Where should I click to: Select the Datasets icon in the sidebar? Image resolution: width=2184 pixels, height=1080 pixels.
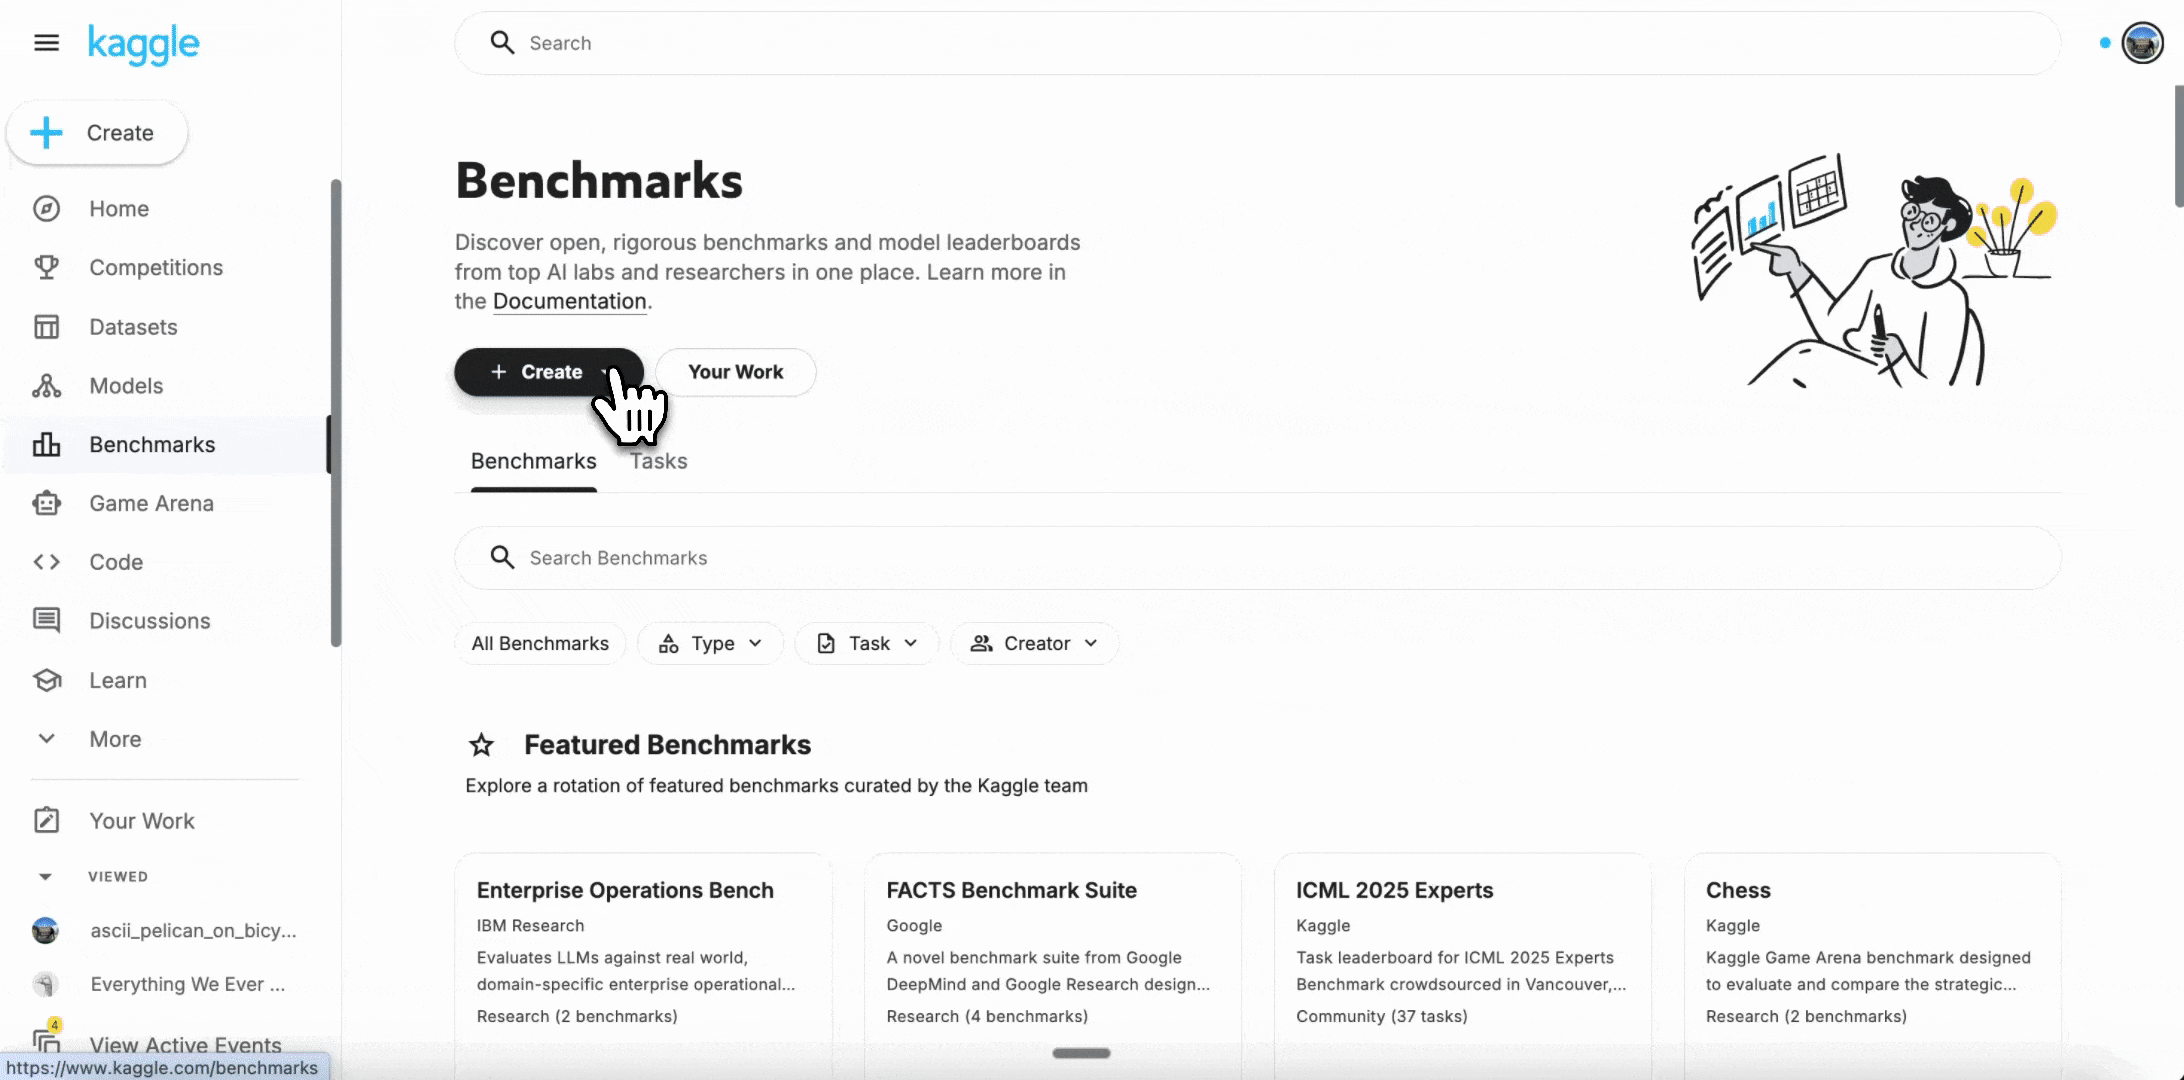coord(47,326)
